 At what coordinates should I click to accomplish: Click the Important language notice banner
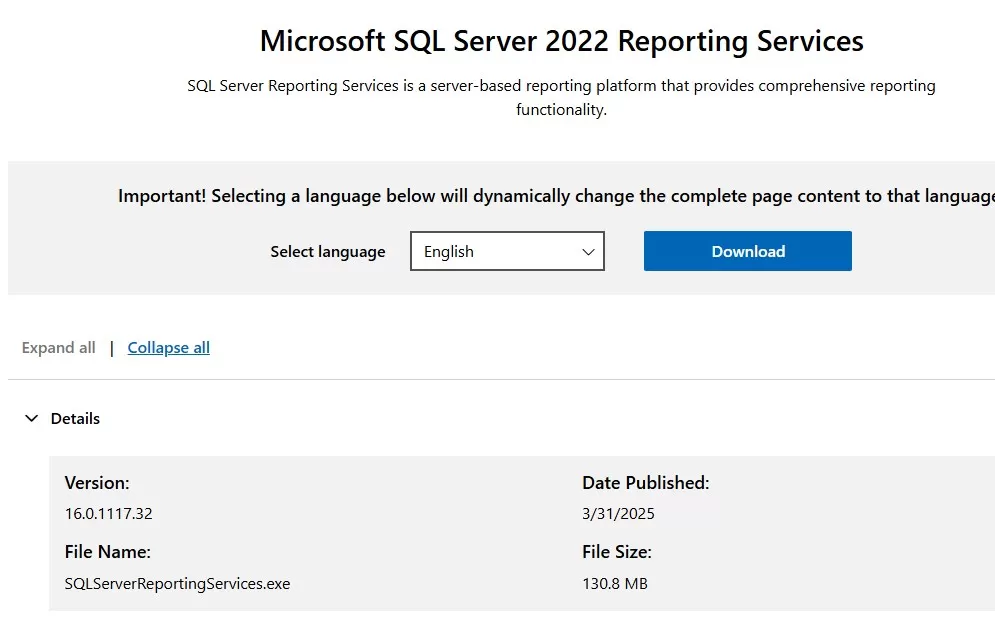[556, 196]
